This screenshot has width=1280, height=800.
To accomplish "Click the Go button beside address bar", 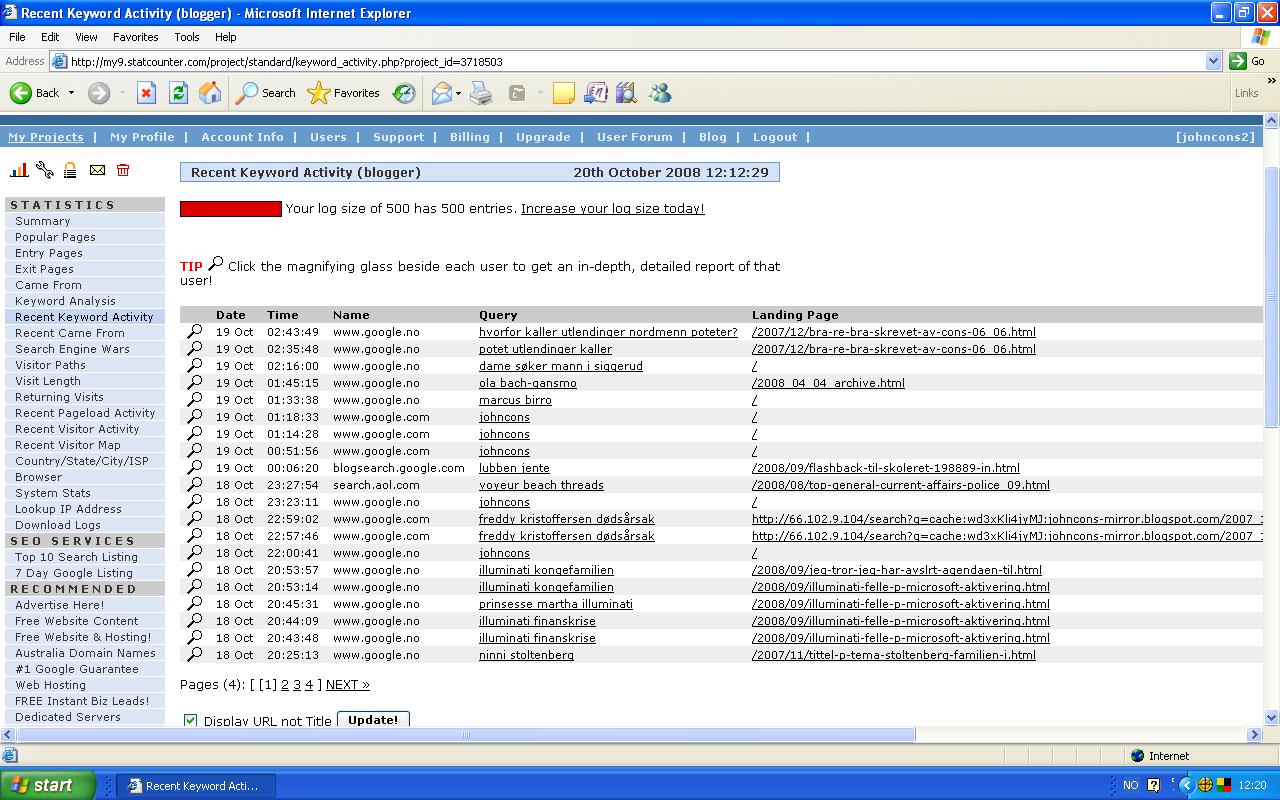I will click(x=1247, y=61).
